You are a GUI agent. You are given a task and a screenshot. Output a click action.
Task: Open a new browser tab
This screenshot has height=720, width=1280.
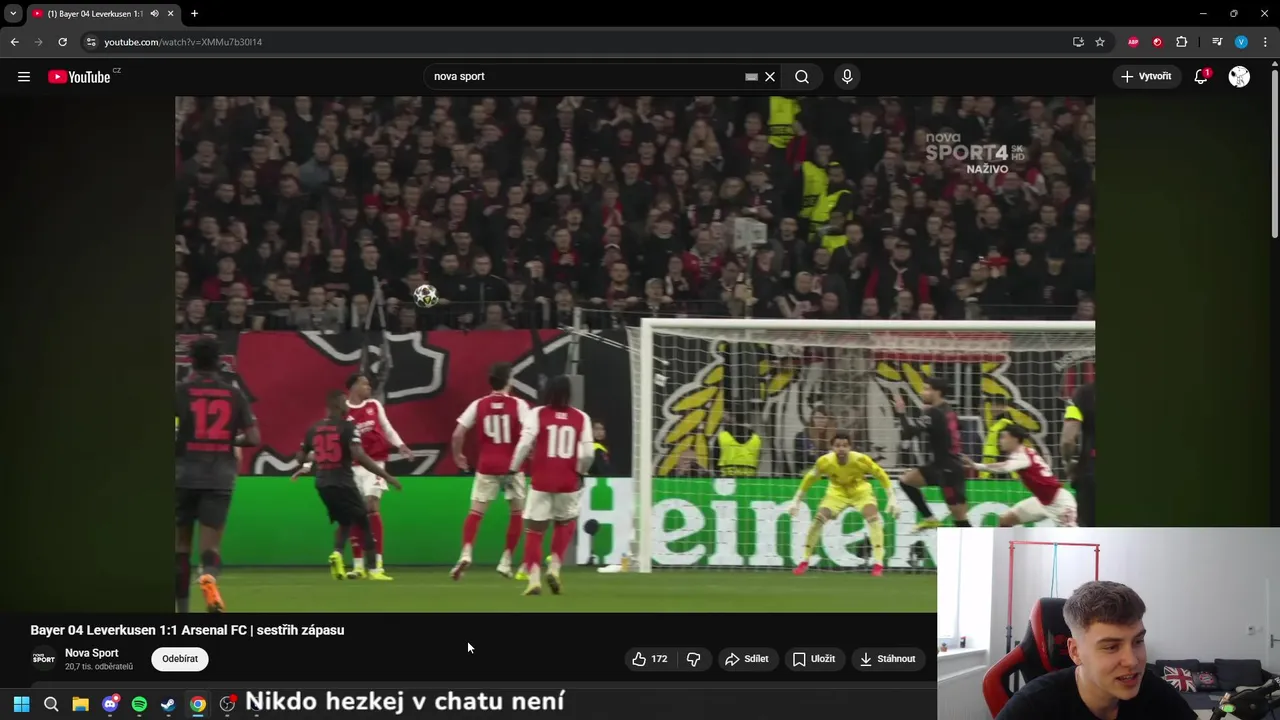click(194, 13)
